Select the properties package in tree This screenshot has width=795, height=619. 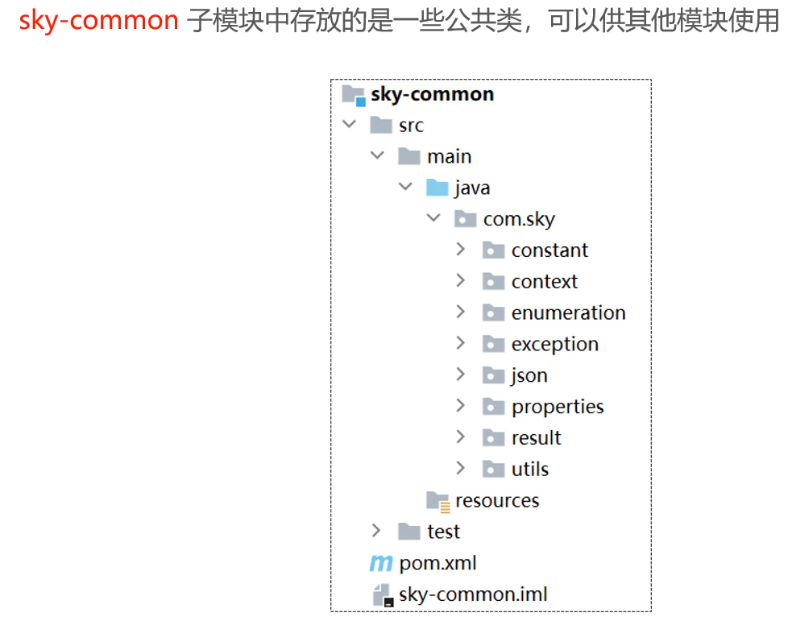click(x=557, y=406)
